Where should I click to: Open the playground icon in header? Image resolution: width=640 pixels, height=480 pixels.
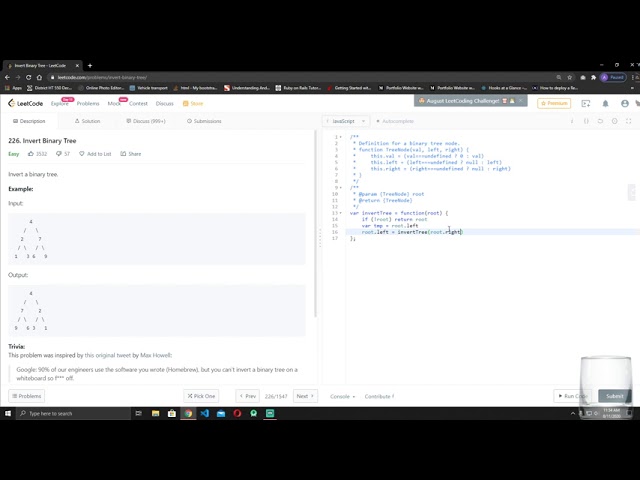pos(586,104)
